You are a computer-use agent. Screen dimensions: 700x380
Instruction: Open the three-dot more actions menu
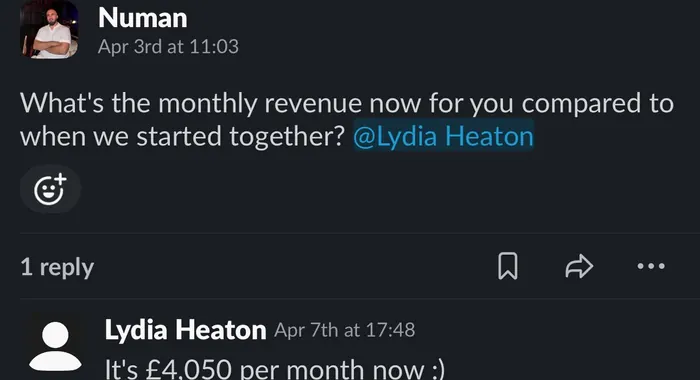(651, 266)
